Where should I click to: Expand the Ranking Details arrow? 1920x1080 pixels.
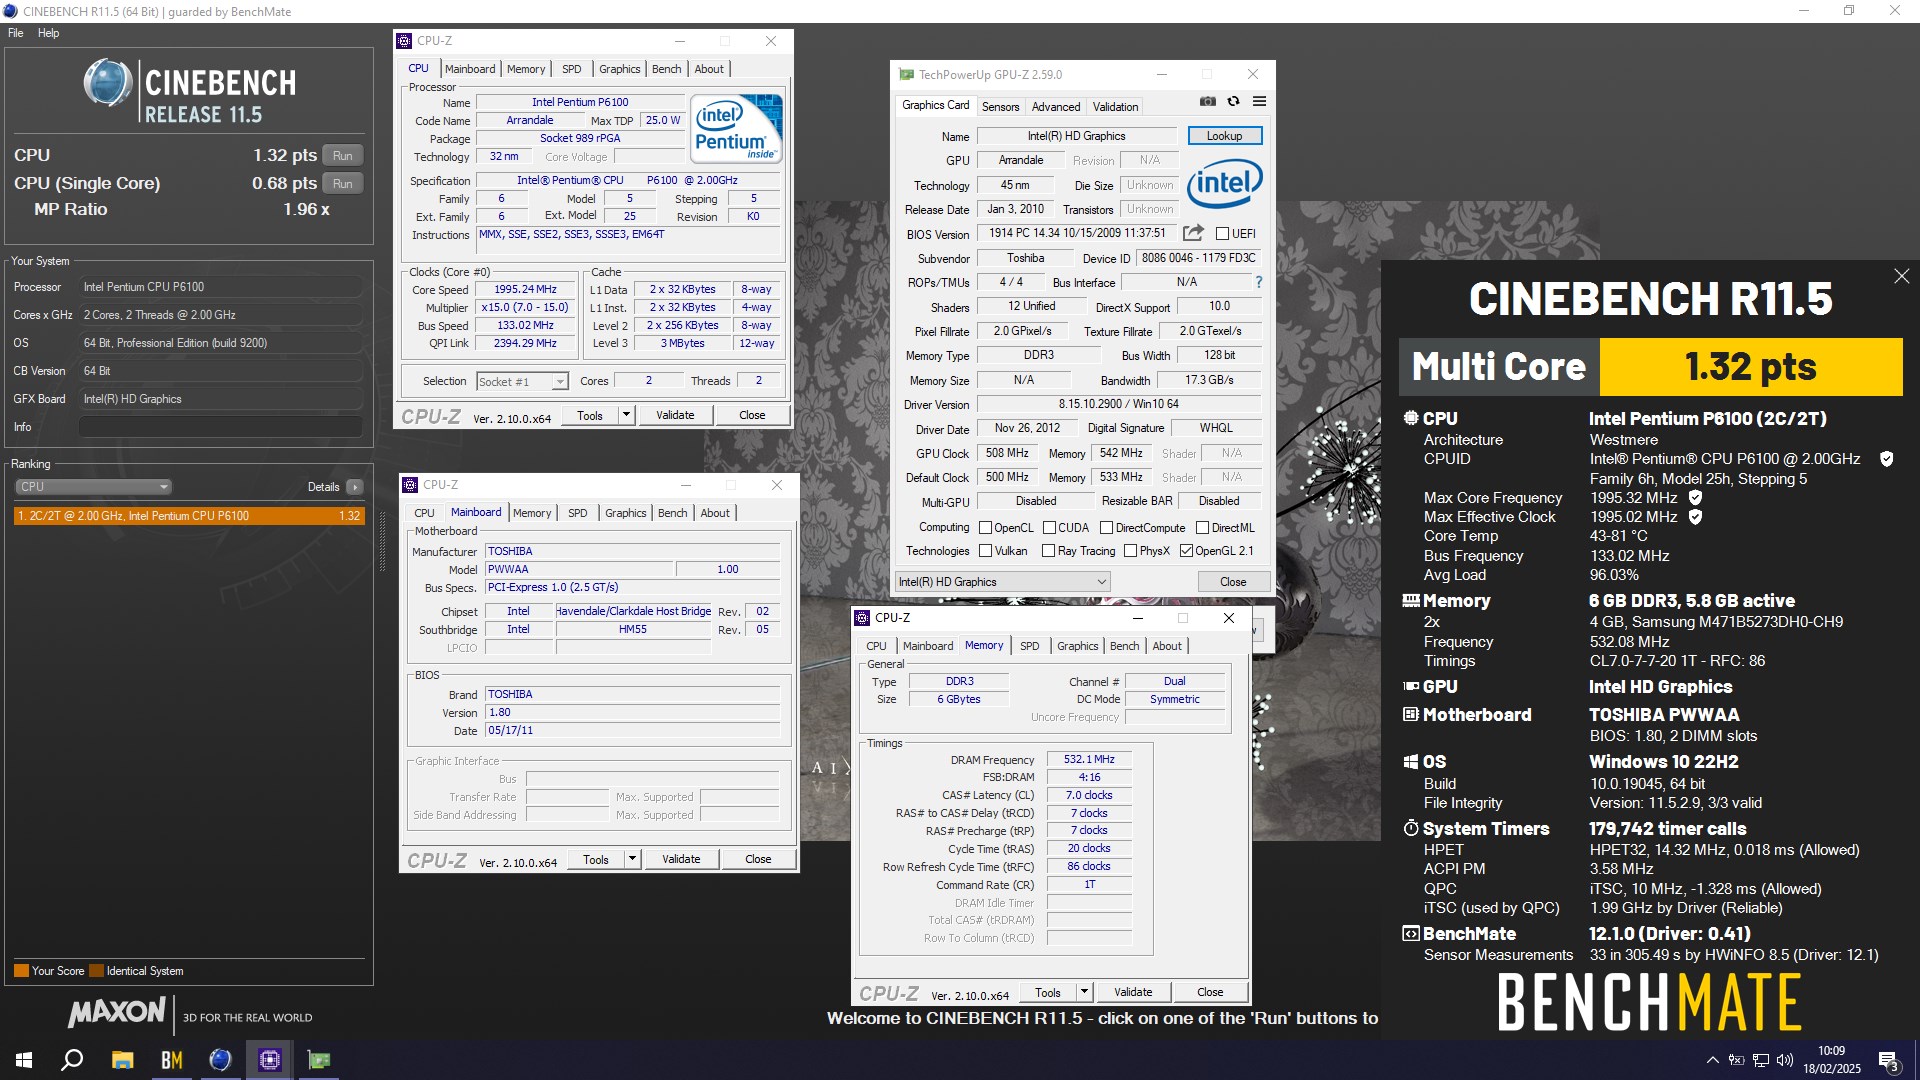[355, 487]
